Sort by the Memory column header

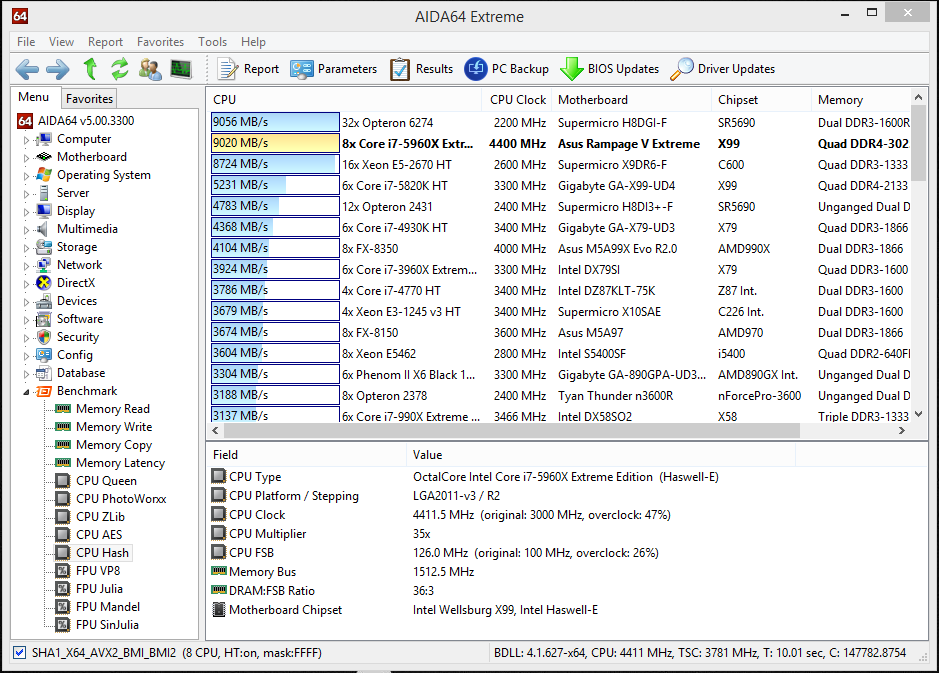(861, 100)
